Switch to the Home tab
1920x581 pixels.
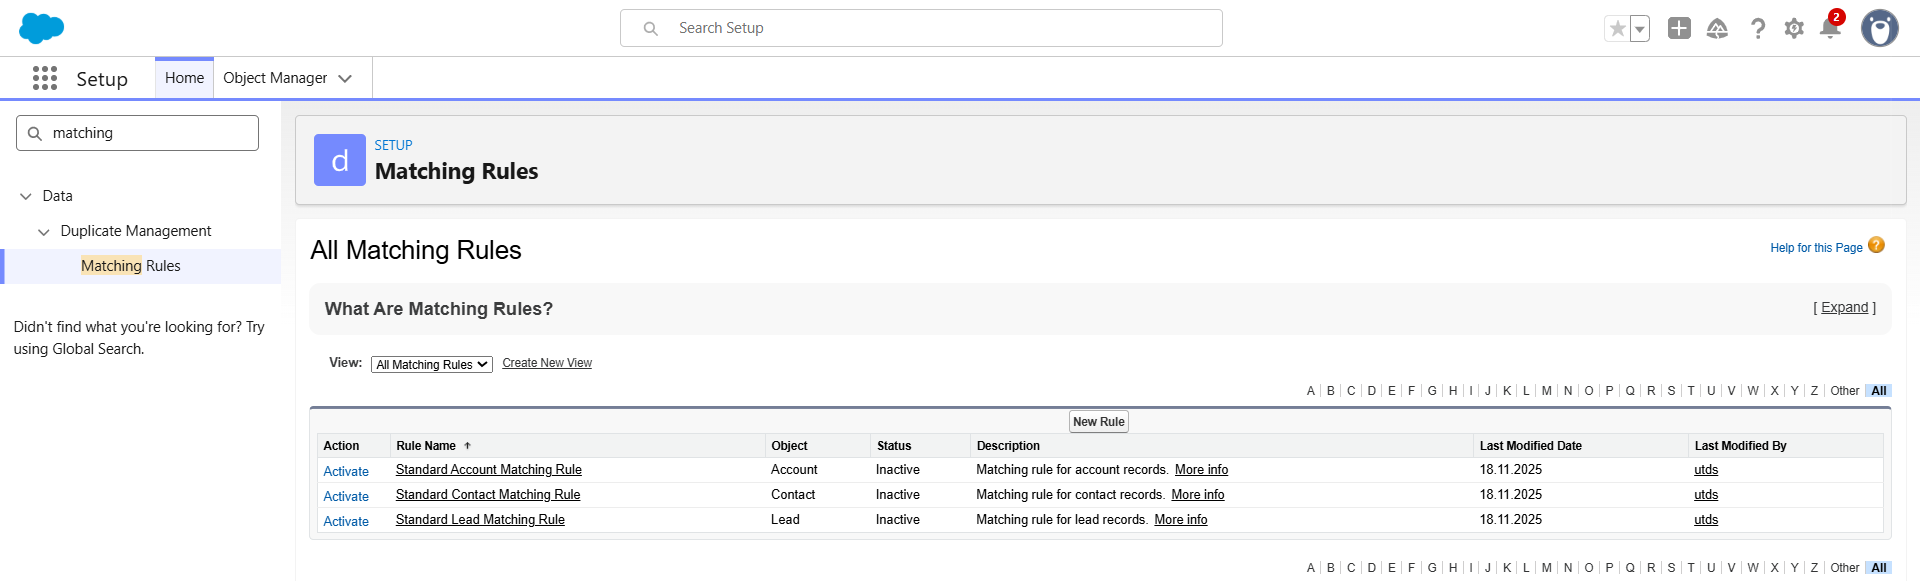tap(184, 78)
